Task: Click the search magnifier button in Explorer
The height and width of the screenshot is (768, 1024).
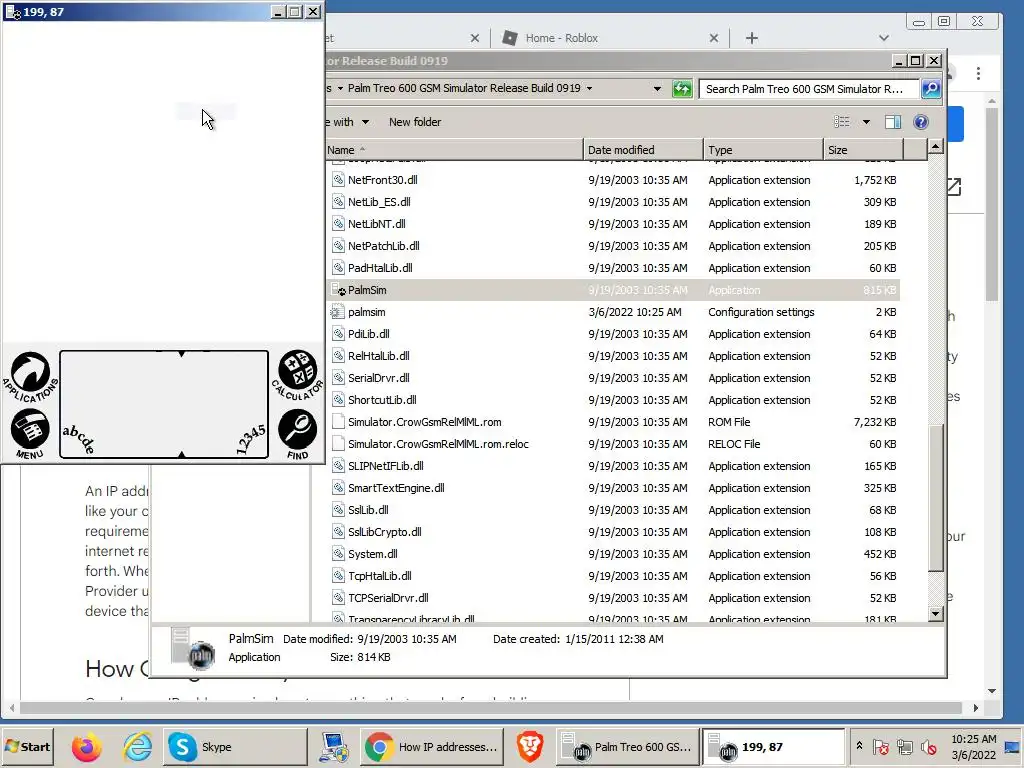Action: [x=931, y=89]
